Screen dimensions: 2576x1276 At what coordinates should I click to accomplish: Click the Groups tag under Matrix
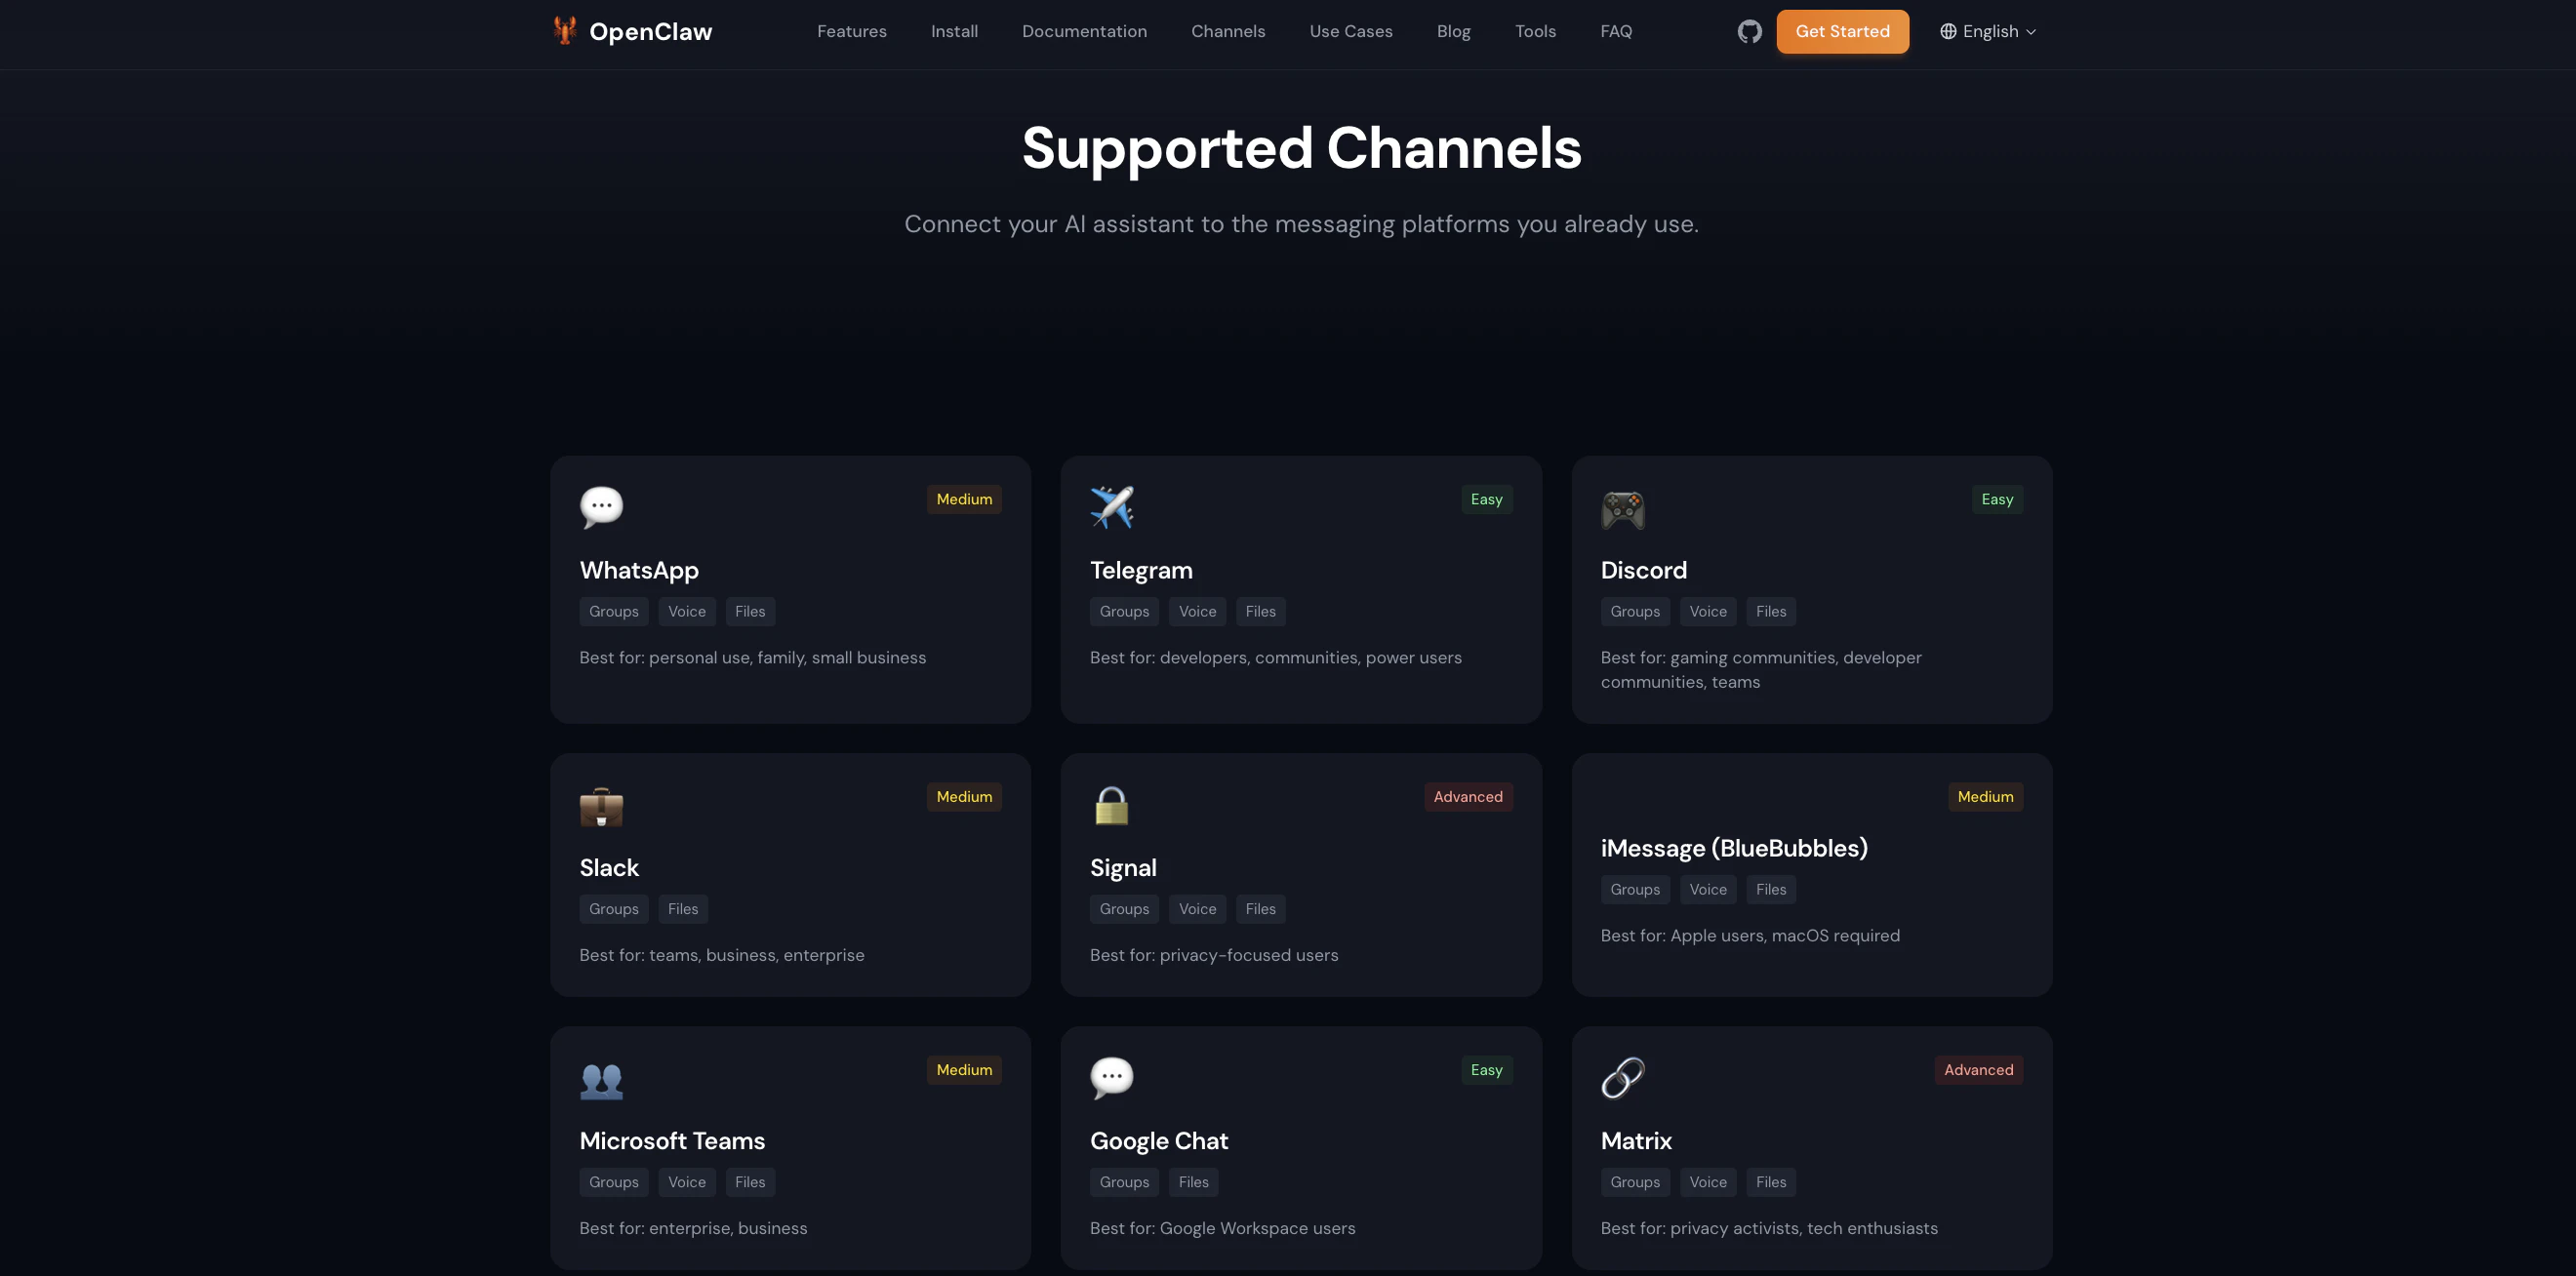[1634, 1183]
